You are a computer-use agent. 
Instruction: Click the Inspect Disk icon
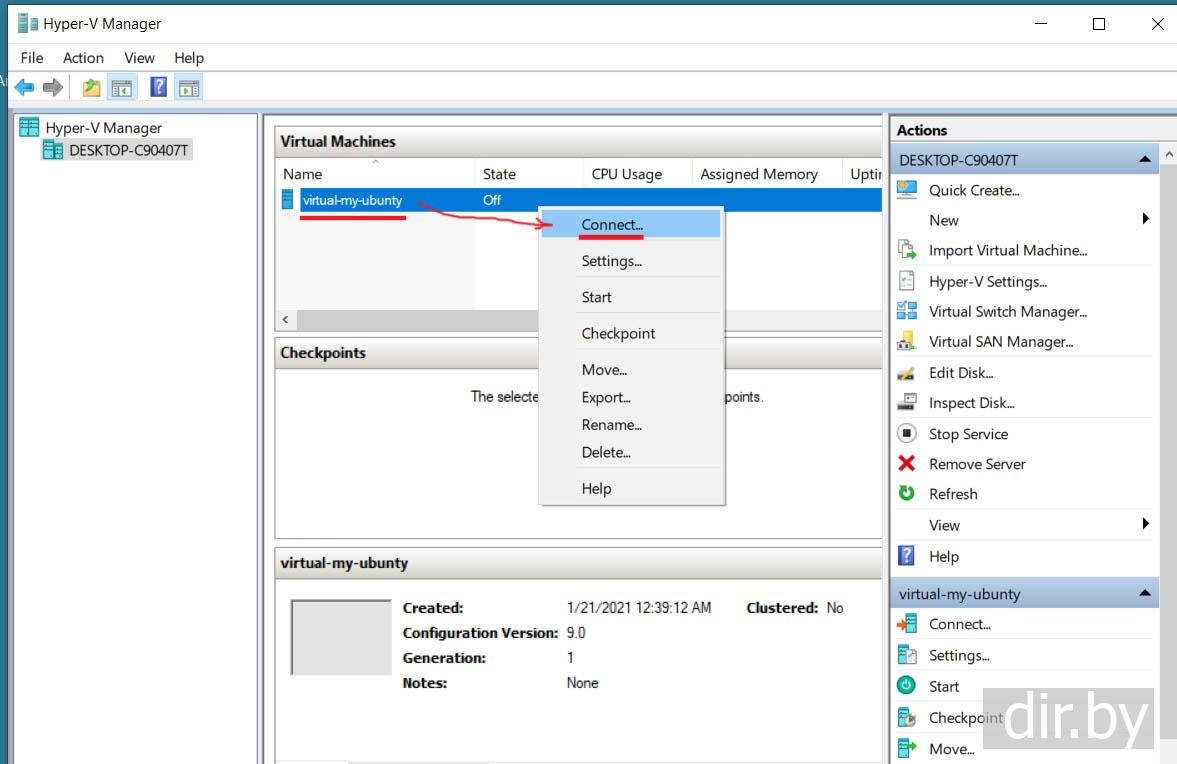point(907,403)
